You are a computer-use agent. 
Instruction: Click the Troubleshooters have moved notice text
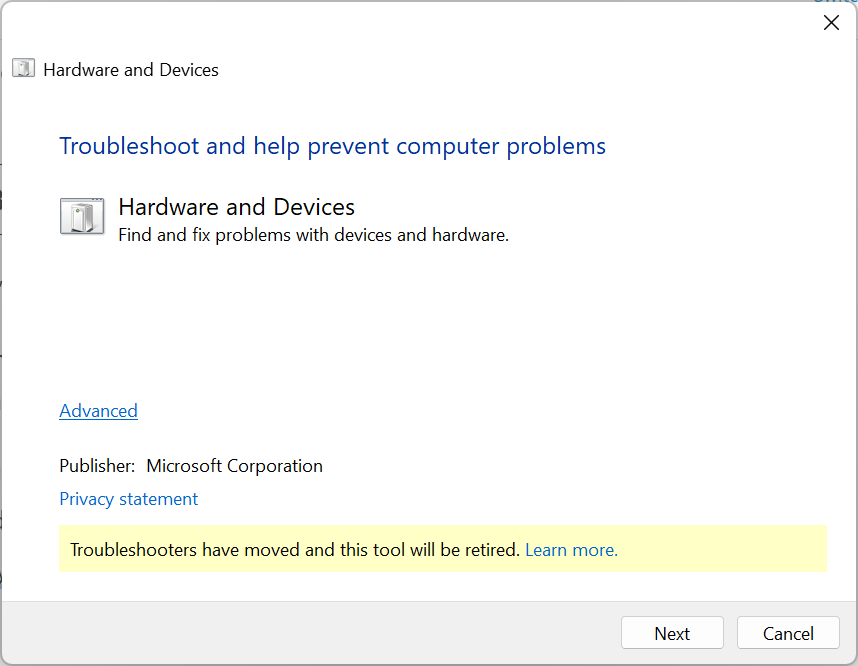pyautogui.click(x=295, y=550)
